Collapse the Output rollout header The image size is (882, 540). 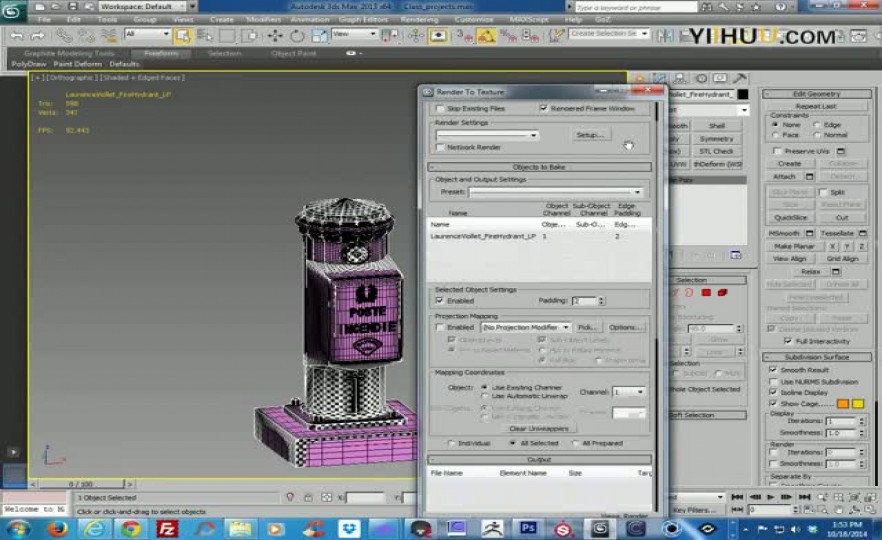(x=539, y=460)
